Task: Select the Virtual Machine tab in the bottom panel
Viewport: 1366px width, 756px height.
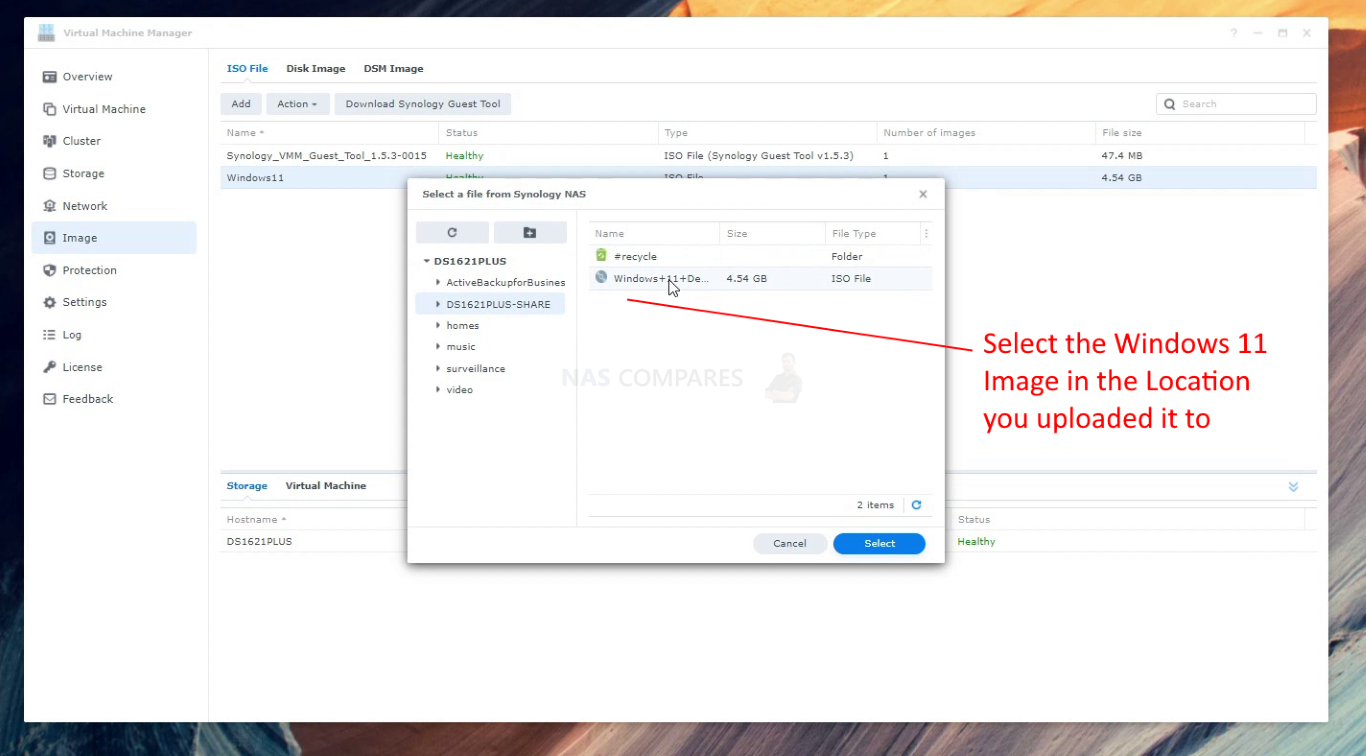Action: pyautogui.click(x=326, y=486)
